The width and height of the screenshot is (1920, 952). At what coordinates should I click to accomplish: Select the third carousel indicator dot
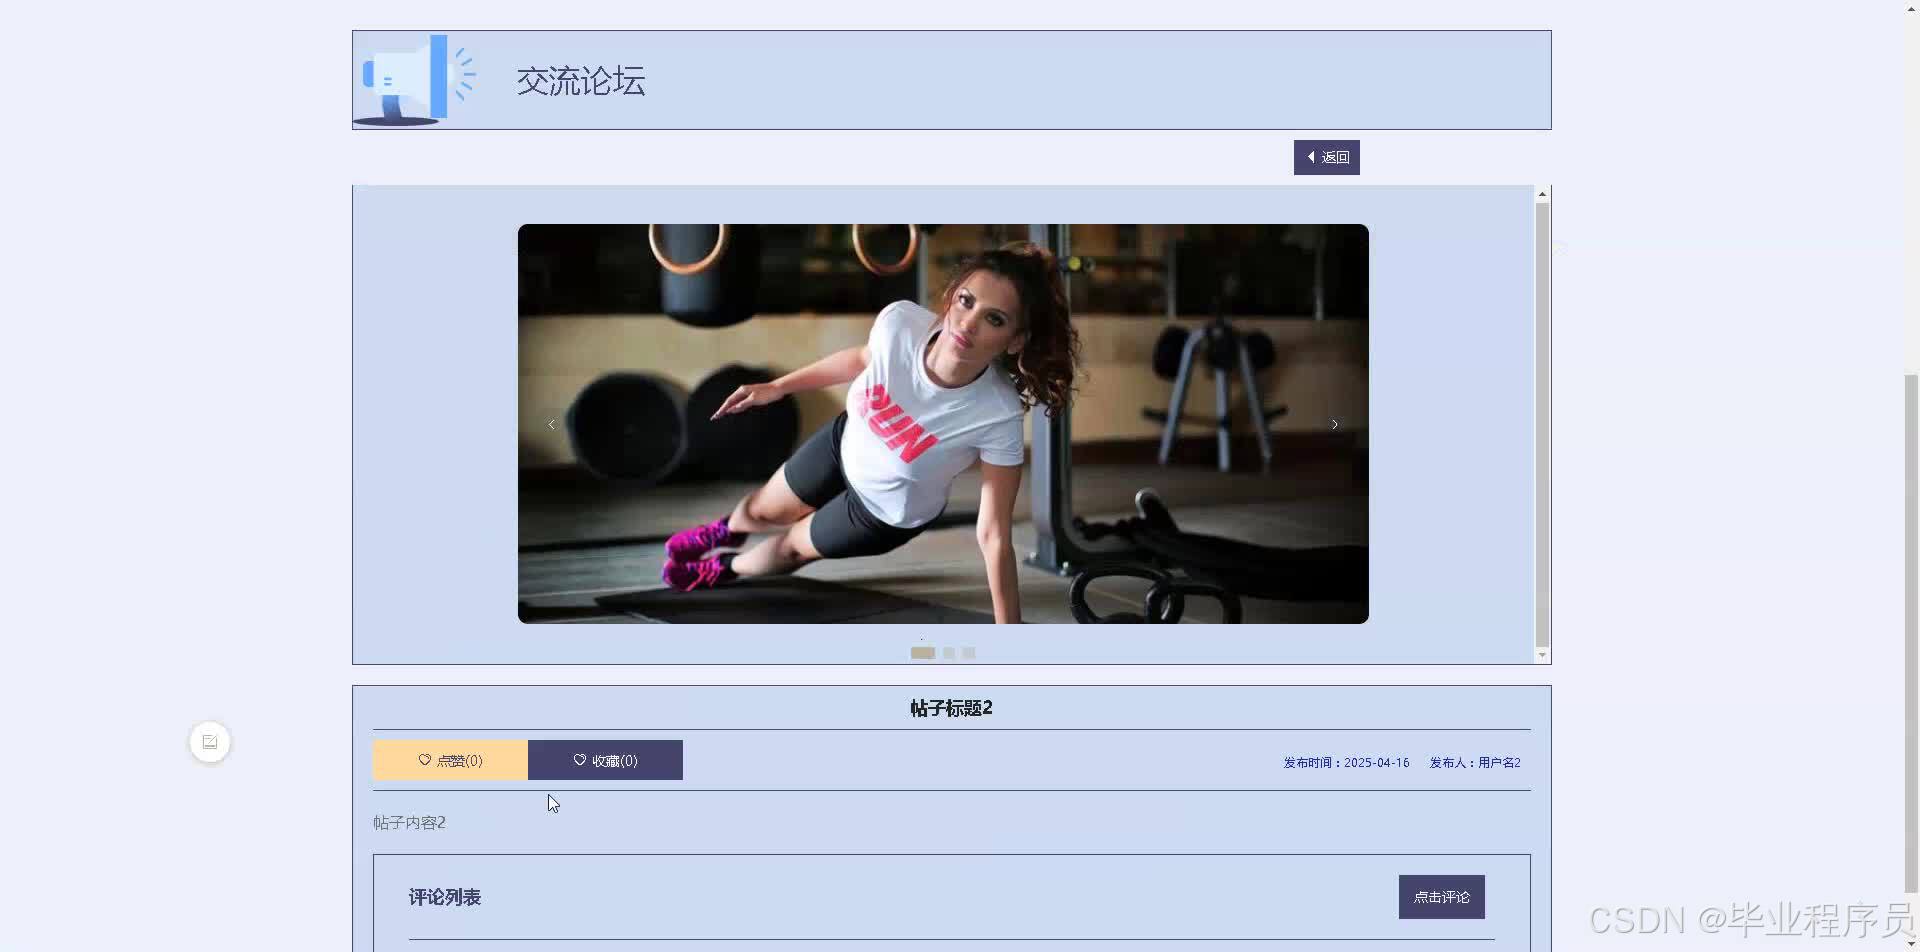969,653
